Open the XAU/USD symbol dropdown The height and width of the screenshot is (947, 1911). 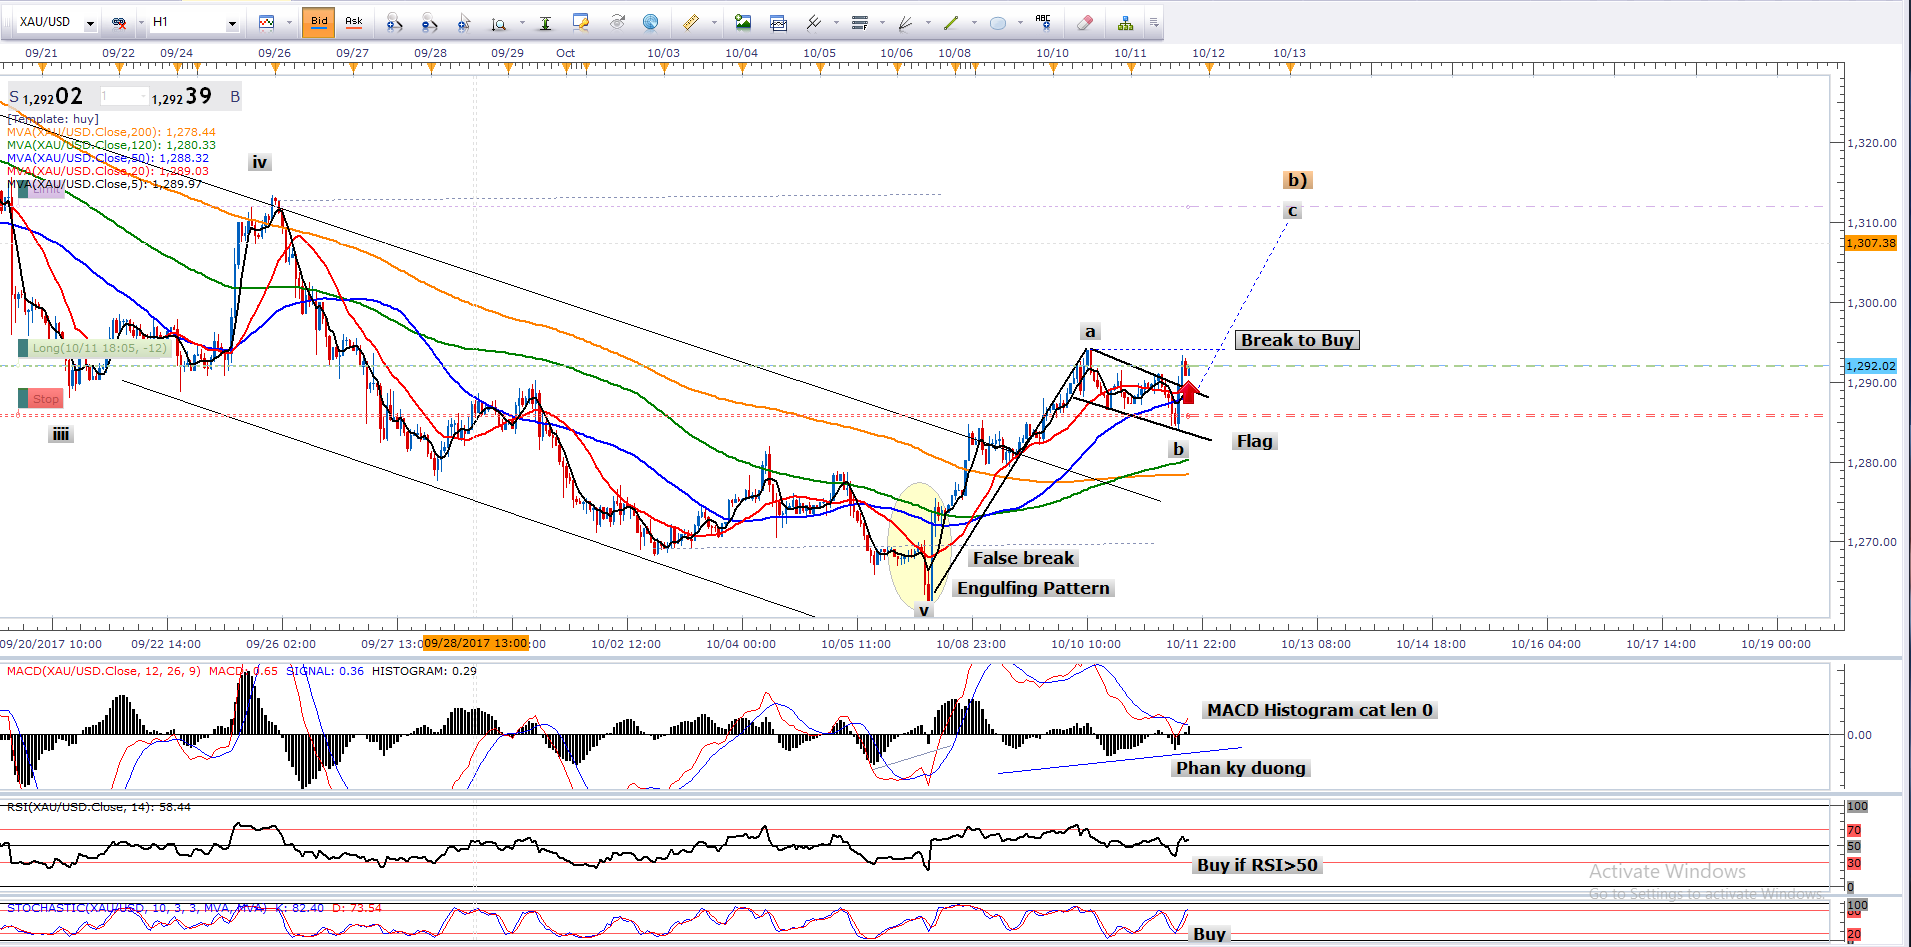click(x=90, y=23)
